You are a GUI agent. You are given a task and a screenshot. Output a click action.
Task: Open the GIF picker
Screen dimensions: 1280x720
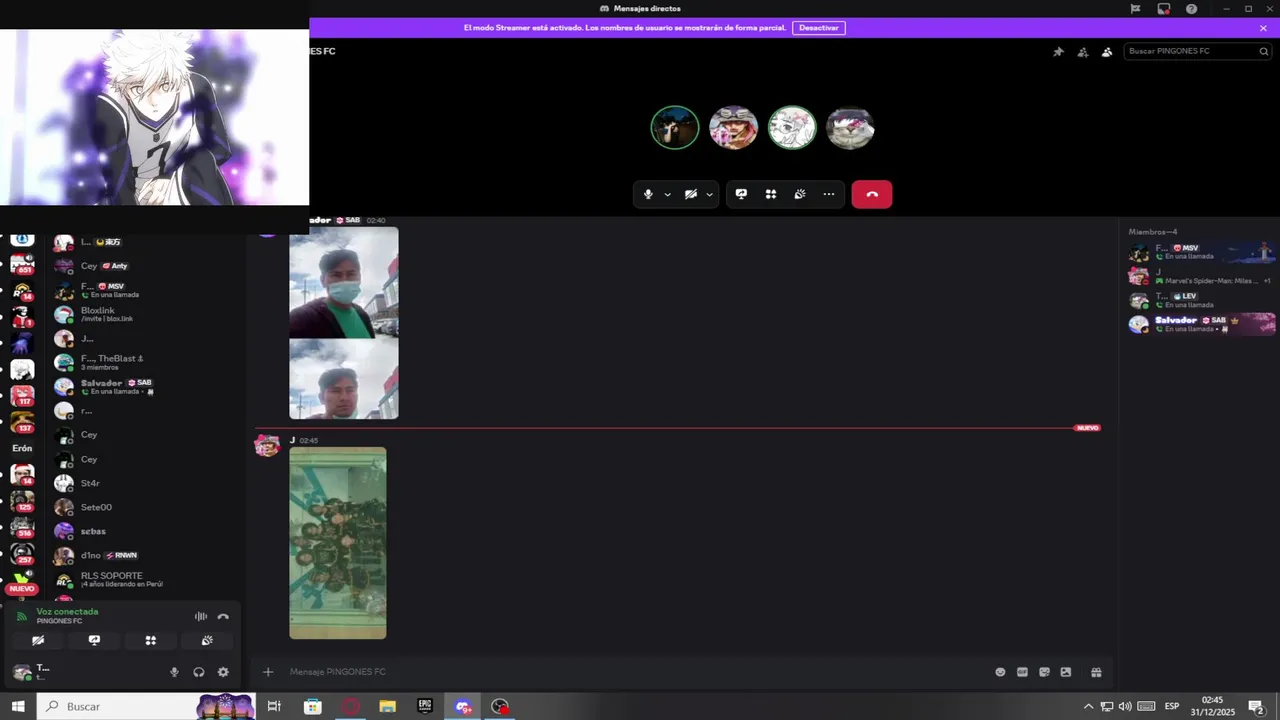point(1022,672)
